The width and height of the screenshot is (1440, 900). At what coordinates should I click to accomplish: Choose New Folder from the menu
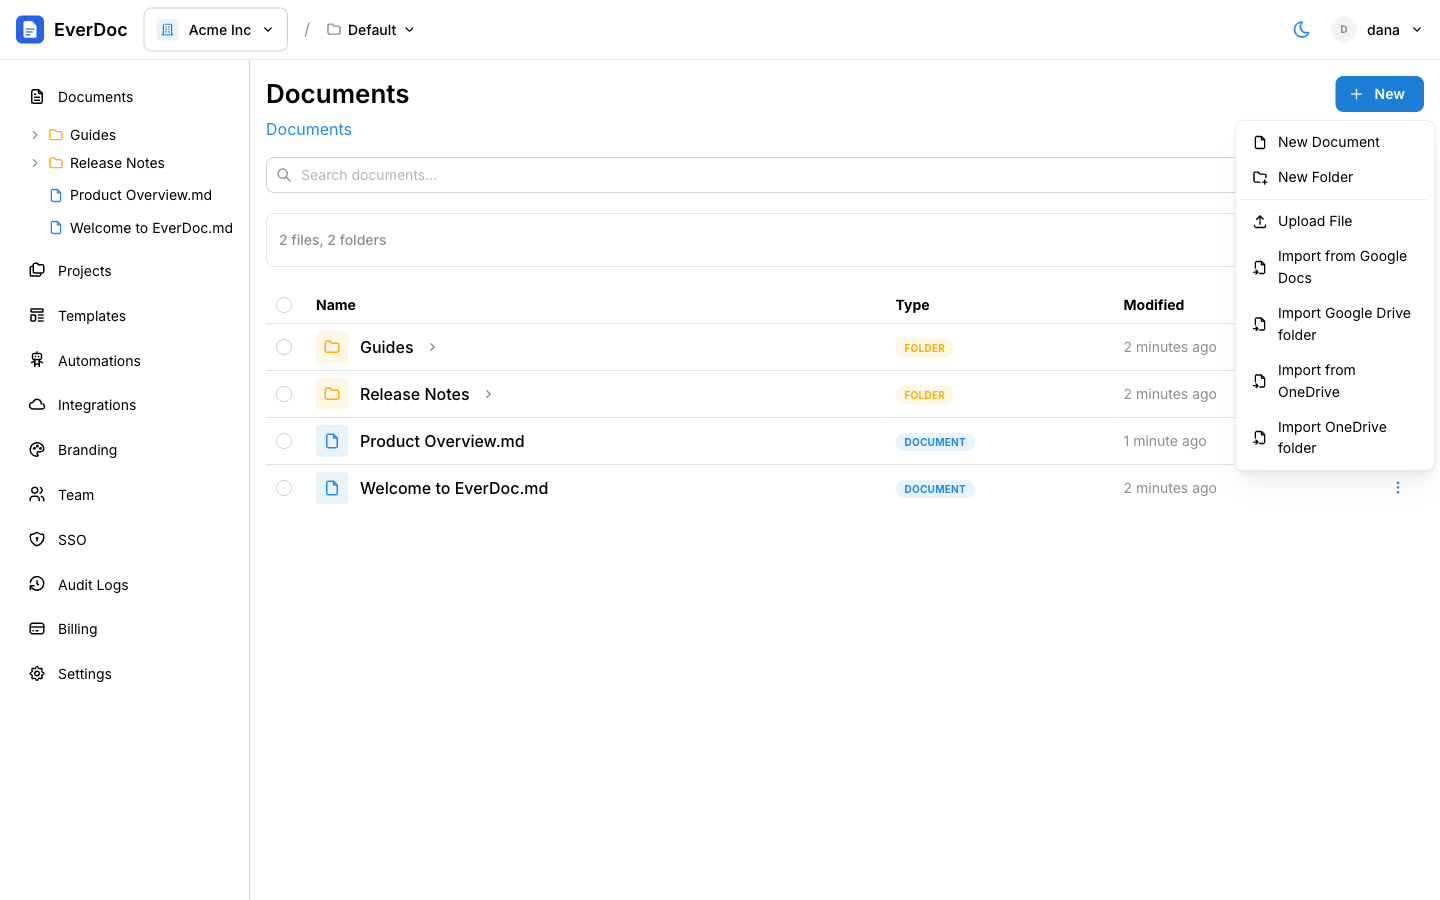coord(1335,177)
